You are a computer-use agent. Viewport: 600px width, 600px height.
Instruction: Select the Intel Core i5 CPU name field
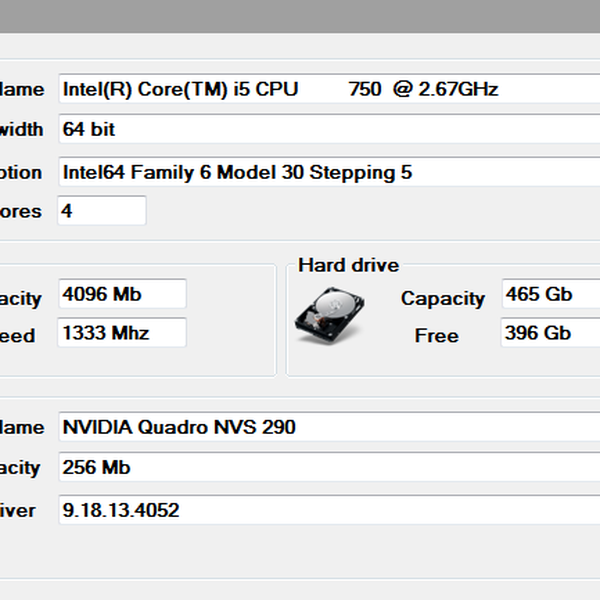click(328, 89)
